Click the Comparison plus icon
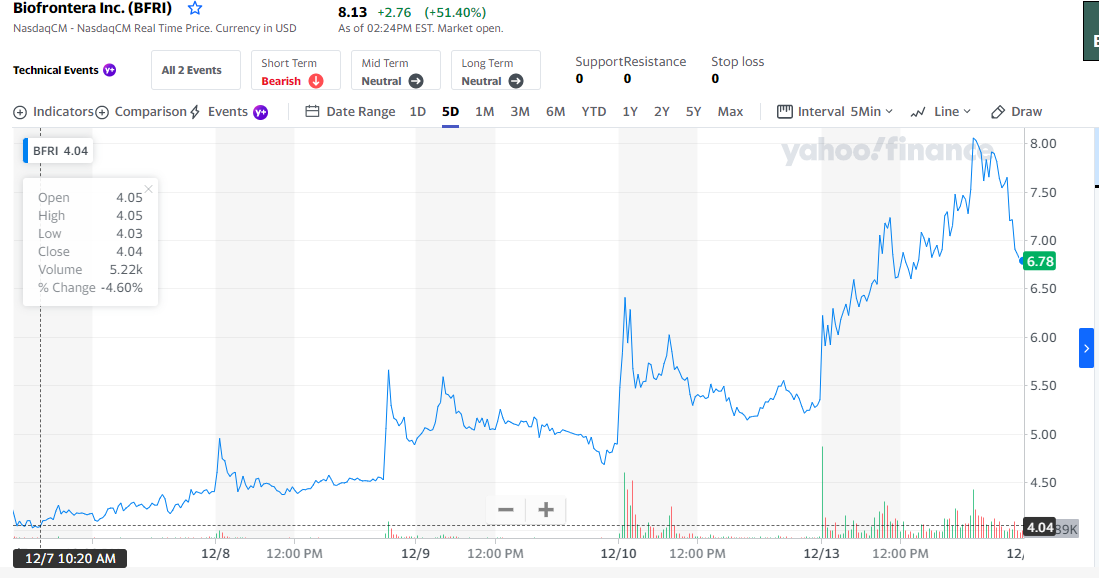The image size is (1099, 578). click(x=102, y=112)
